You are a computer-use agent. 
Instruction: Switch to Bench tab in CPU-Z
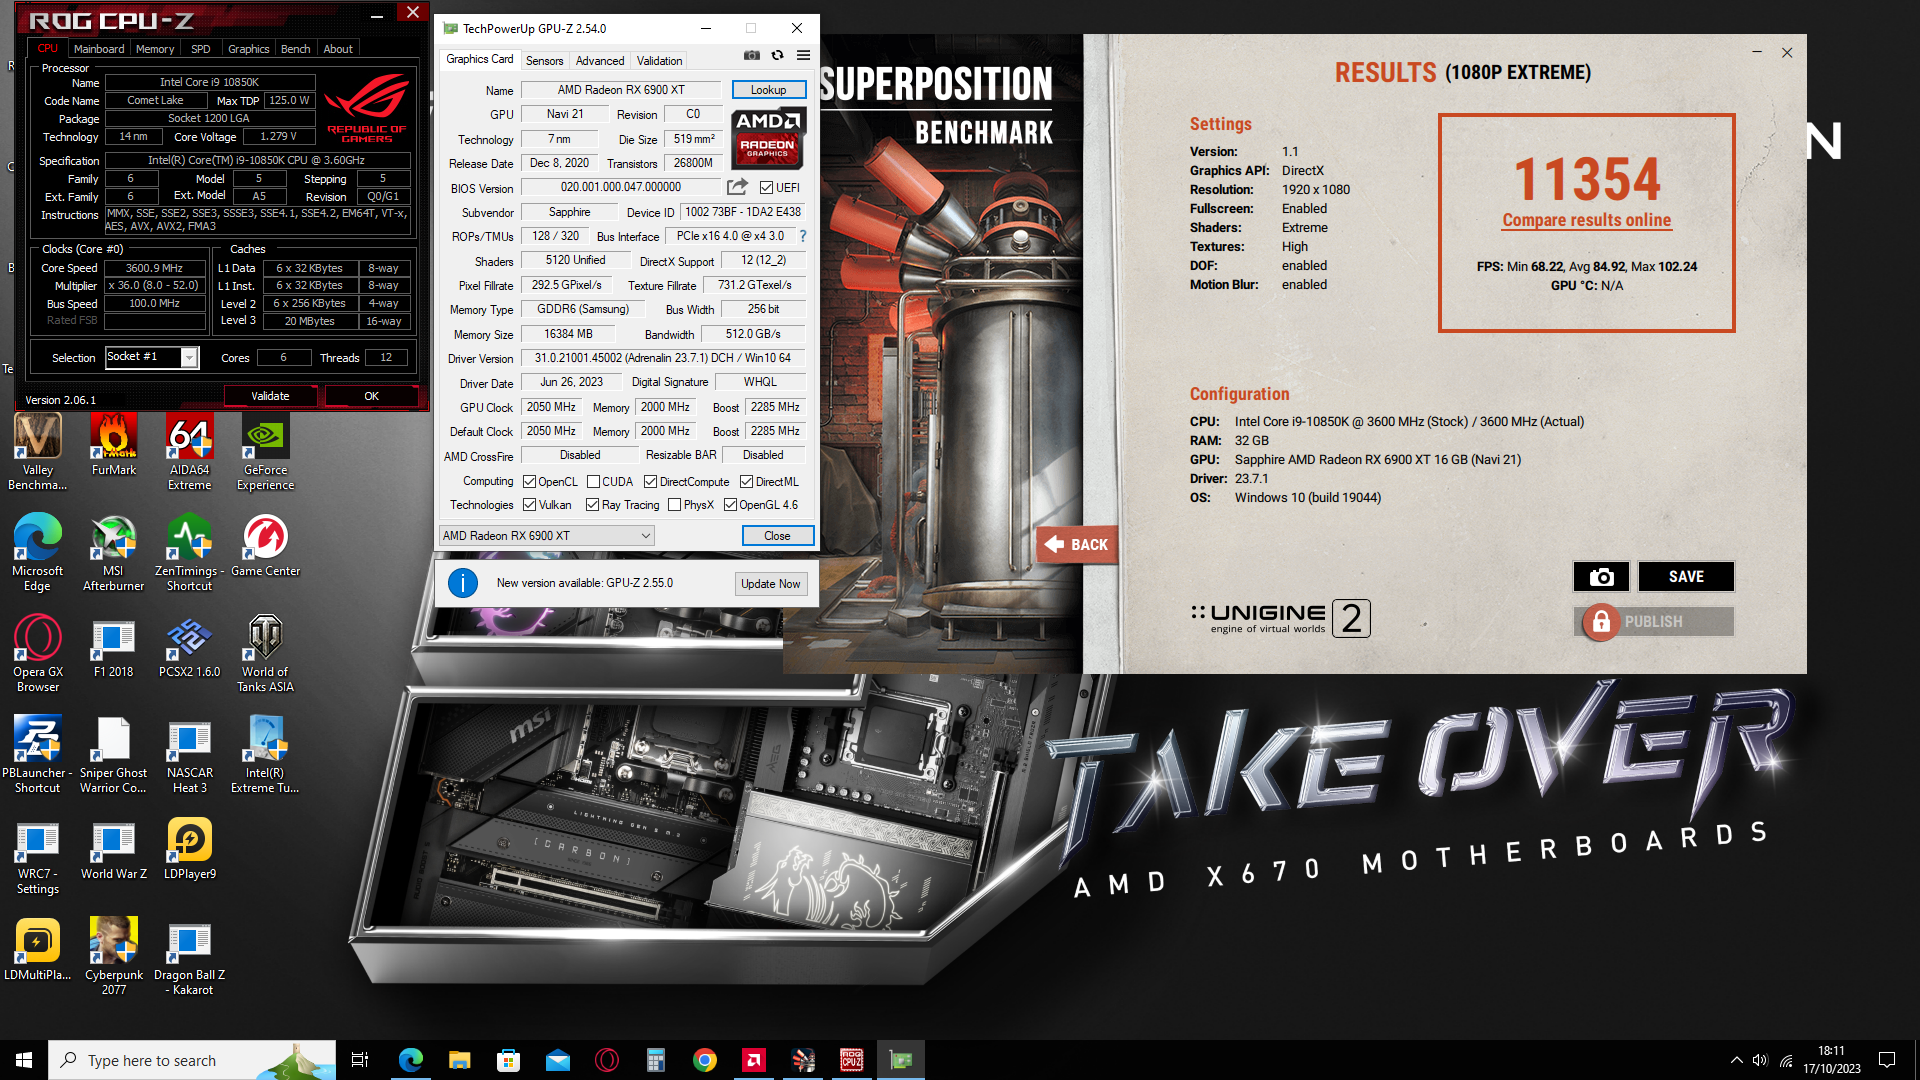pyautogui.click(x=295, y=49)
